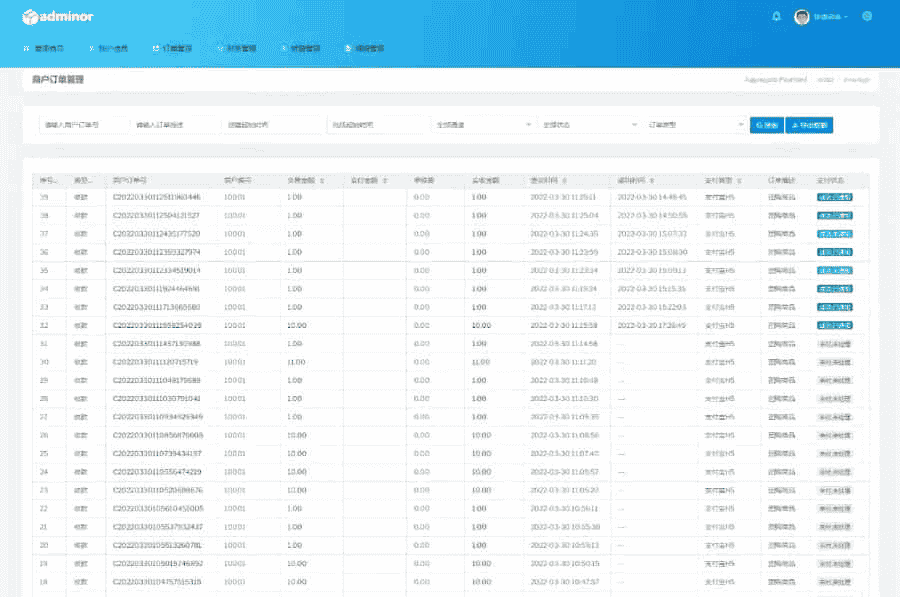Focus the 商户订单号 input field
This screenshot has height=597, width=900.
[x=83, y=125]
